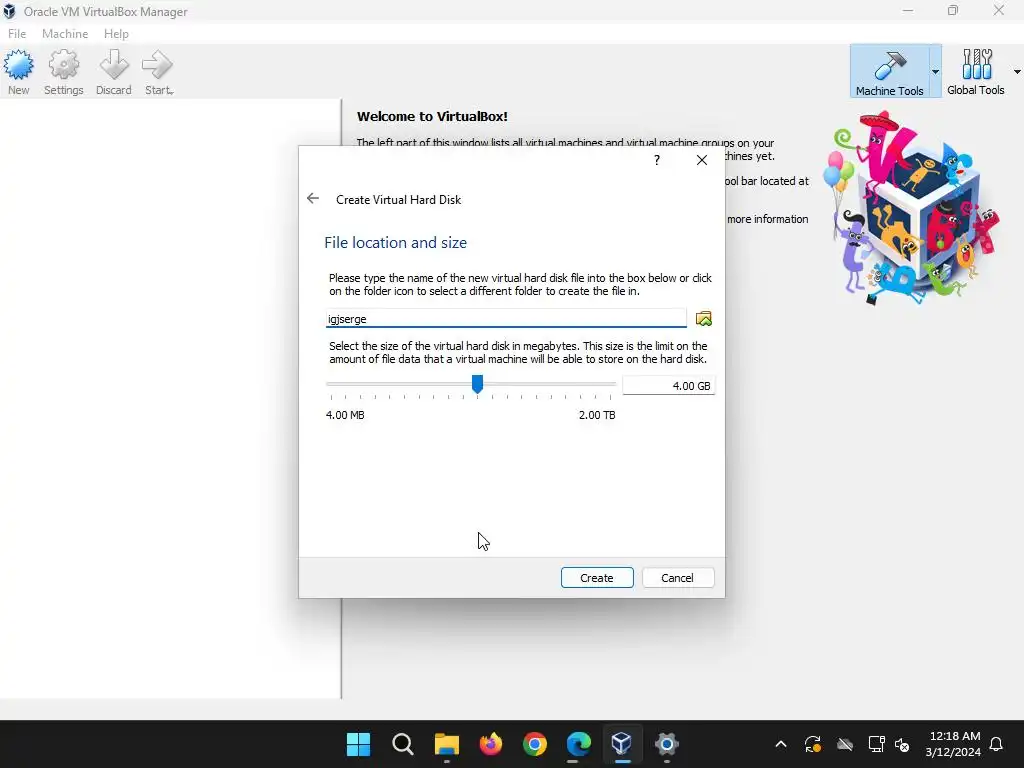Open the Settings gear in the taskbar
This screenshot has height=768, width=1024.
click(667, 744)
